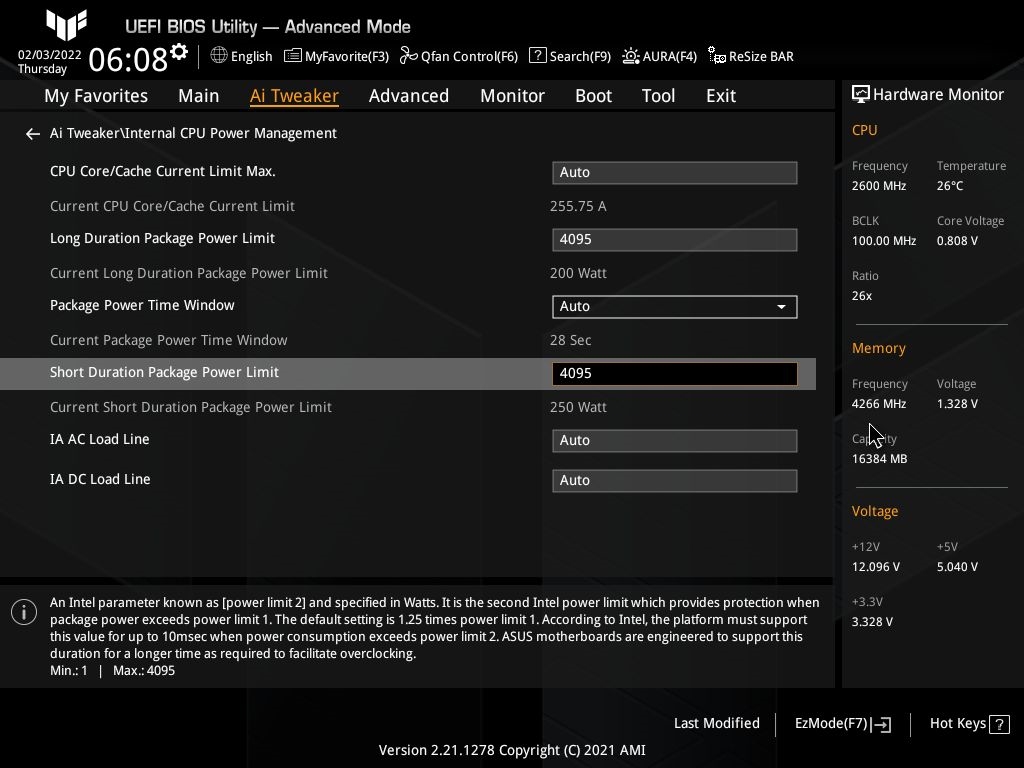This screenshot has height=768, width=1024.
Task: Open Search(F9)
Action: (570, 56)
